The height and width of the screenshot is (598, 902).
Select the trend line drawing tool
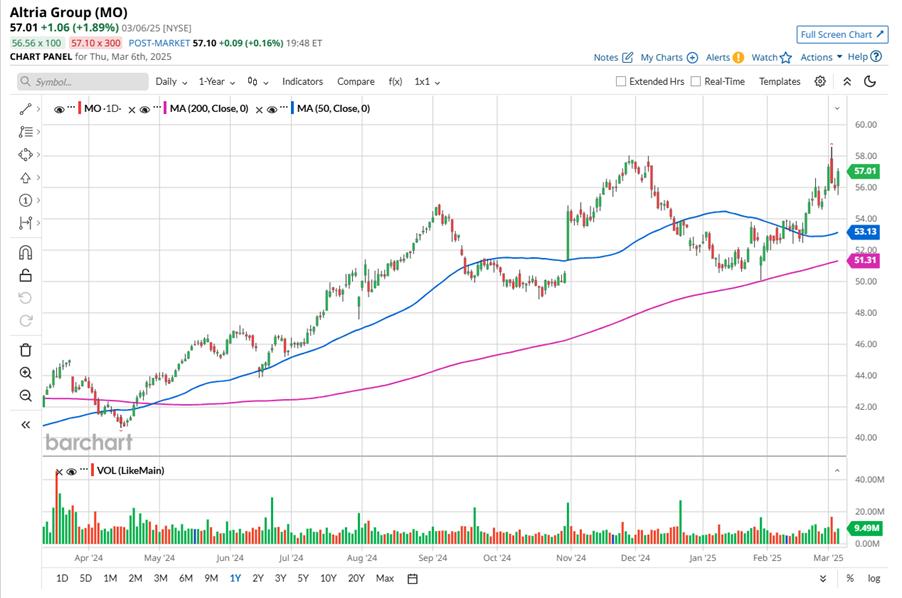(25, 109)
